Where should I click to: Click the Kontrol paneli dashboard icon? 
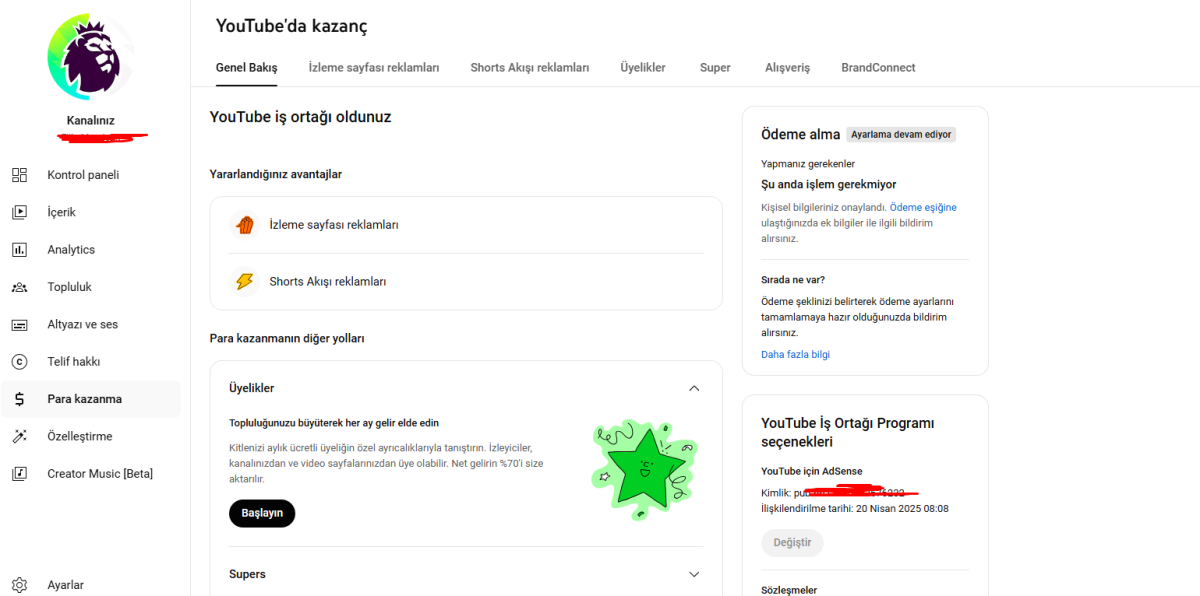(x=19, y=175)
